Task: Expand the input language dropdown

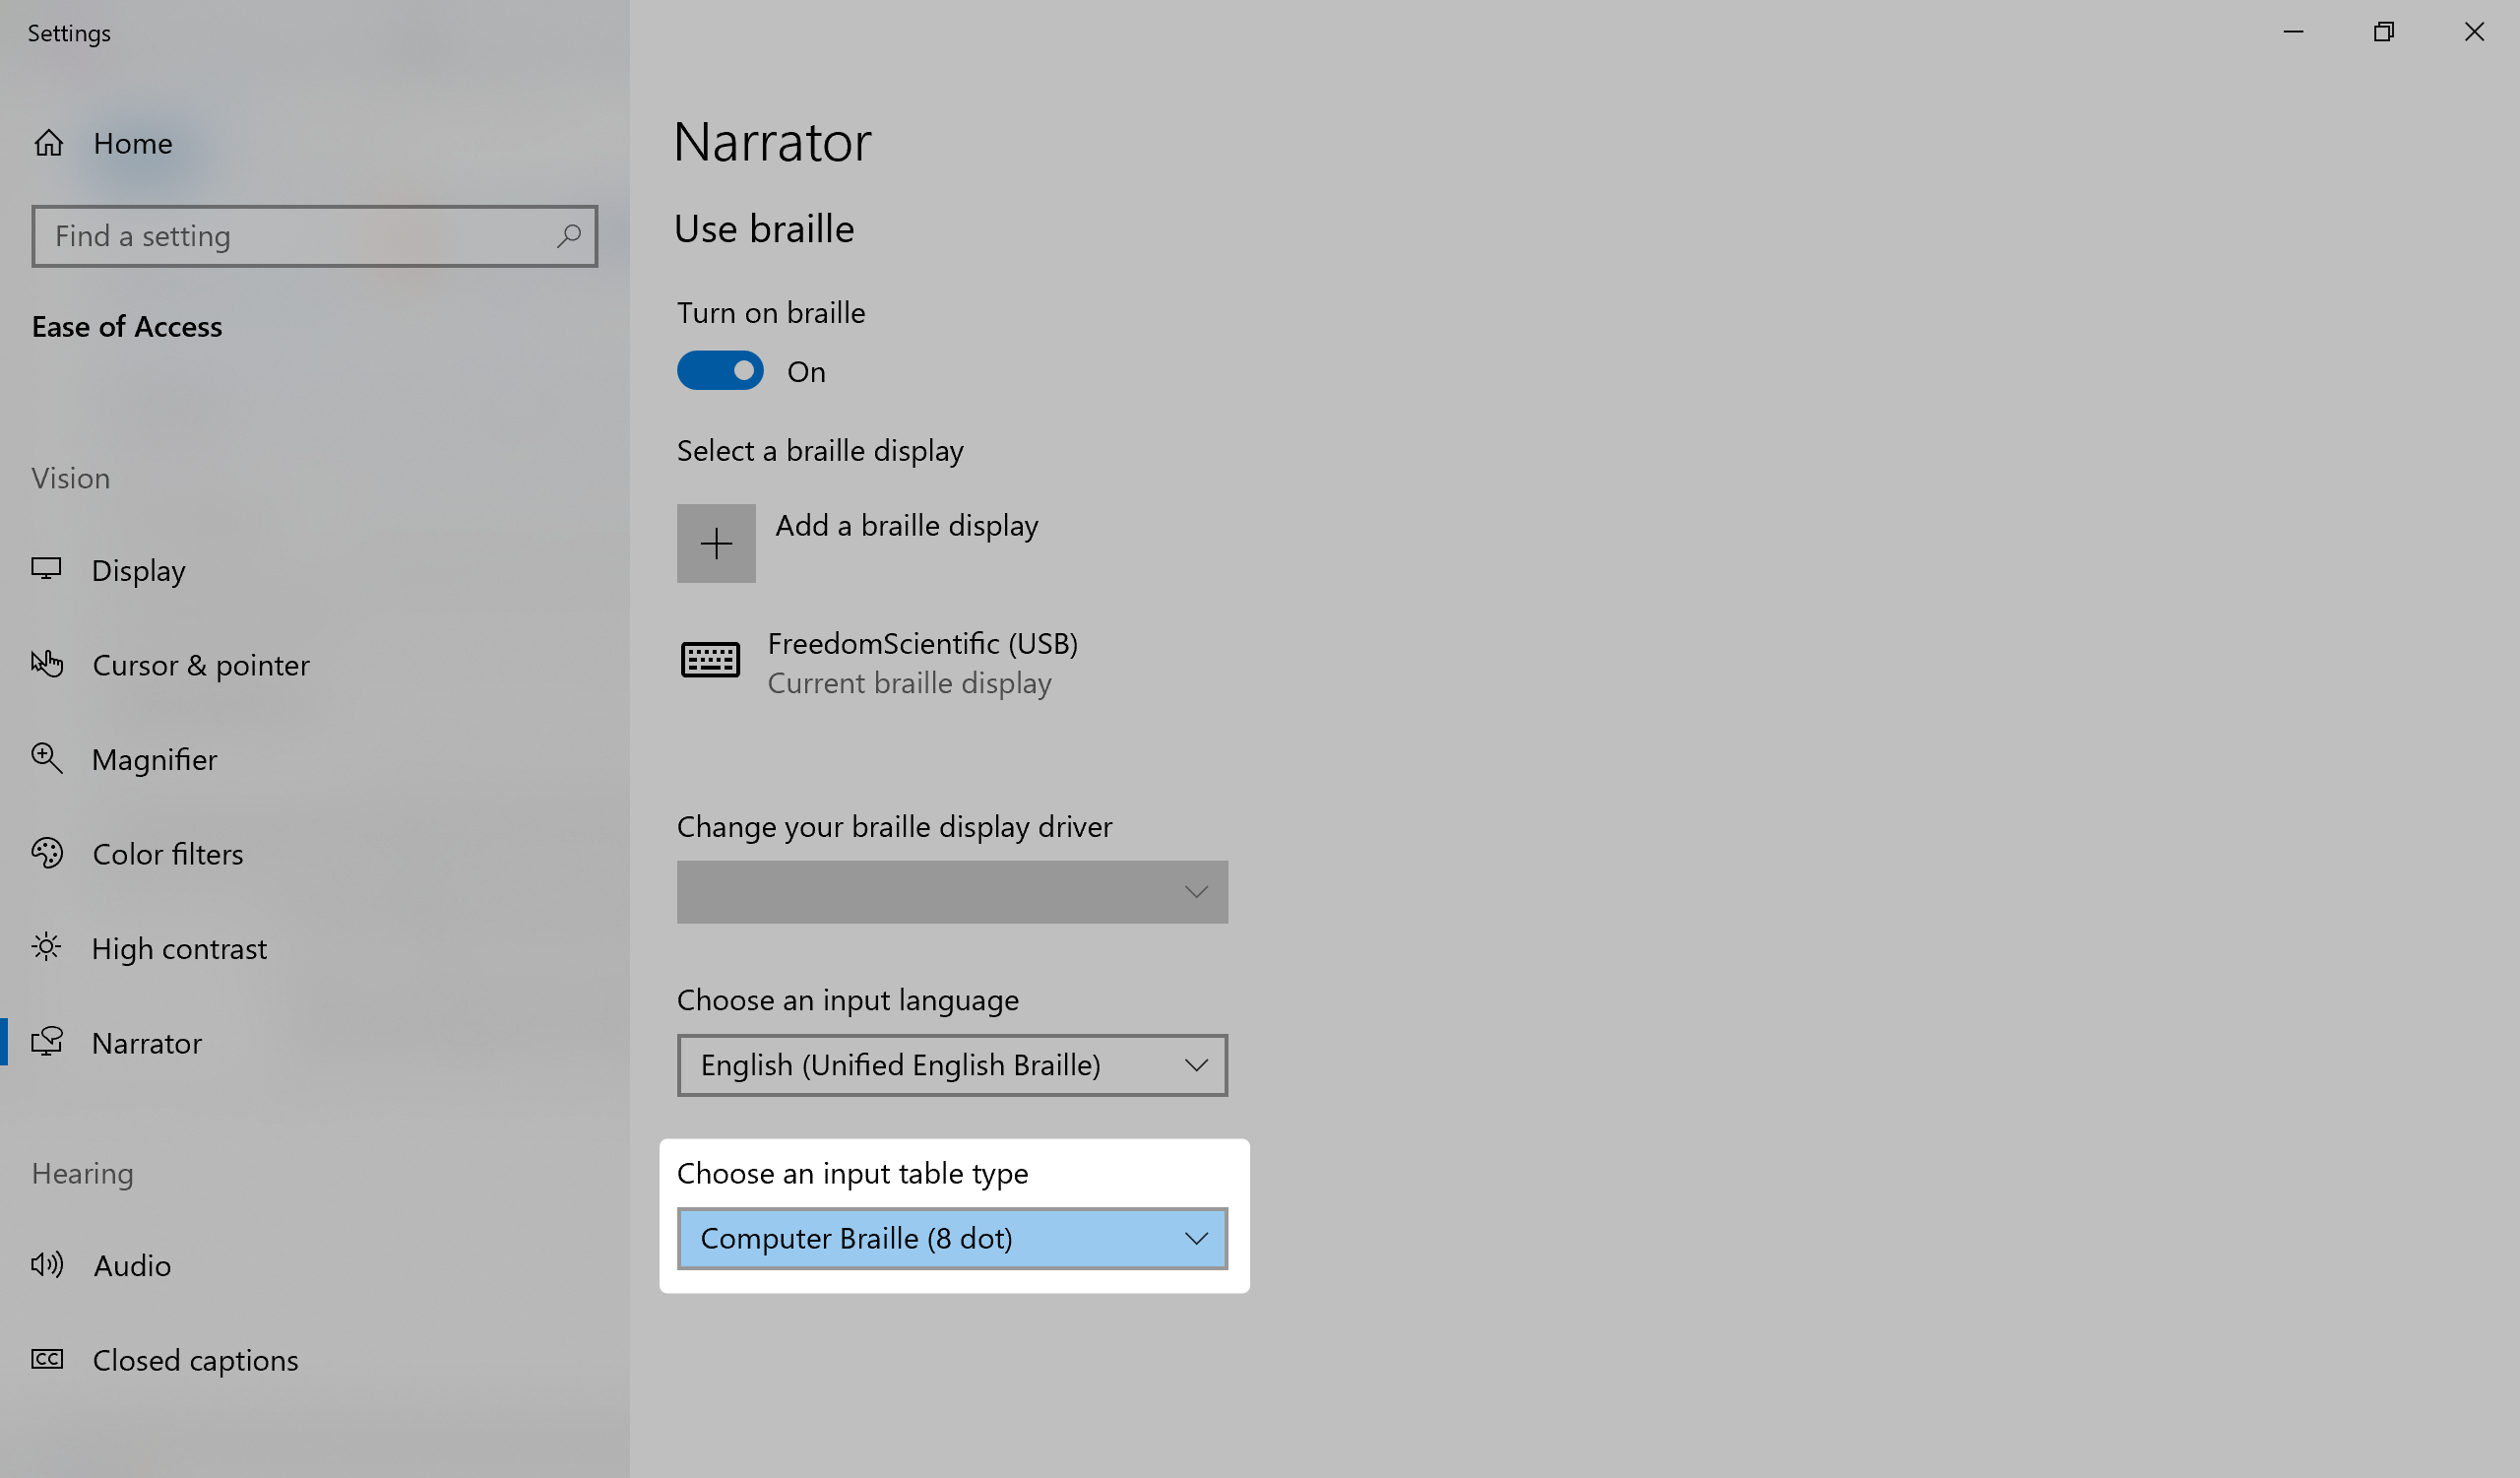Action: [951, 1065]
